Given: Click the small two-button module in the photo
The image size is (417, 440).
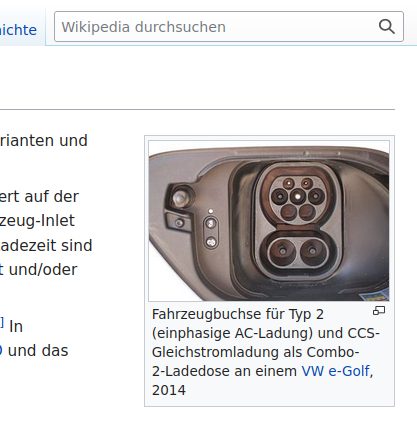Looking at the screenshot, I should (x=211, y=232).
